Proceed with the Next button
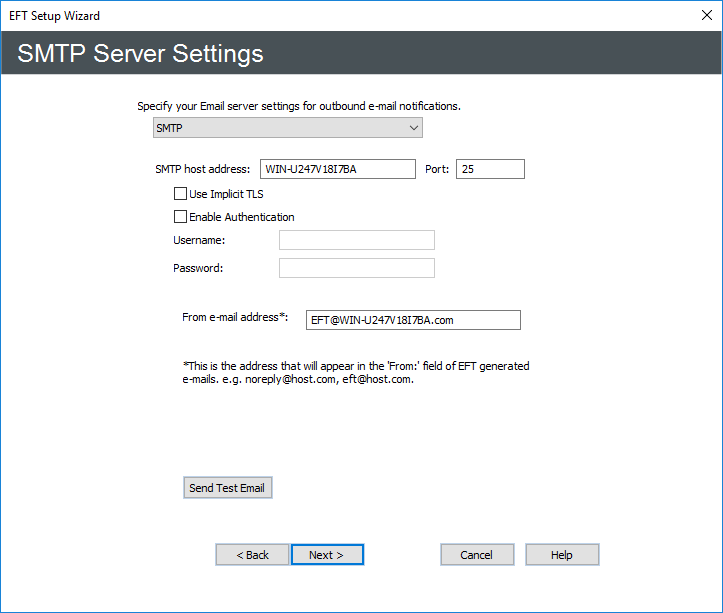The image size is (723, 613). tap(327, 555)
